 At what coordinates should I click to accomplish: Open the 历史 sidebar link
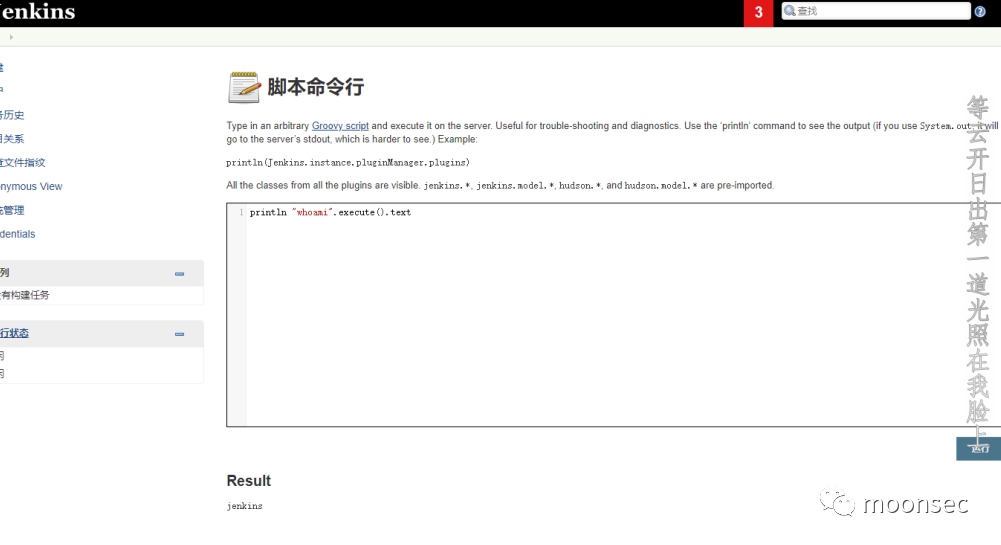point(12,115)
